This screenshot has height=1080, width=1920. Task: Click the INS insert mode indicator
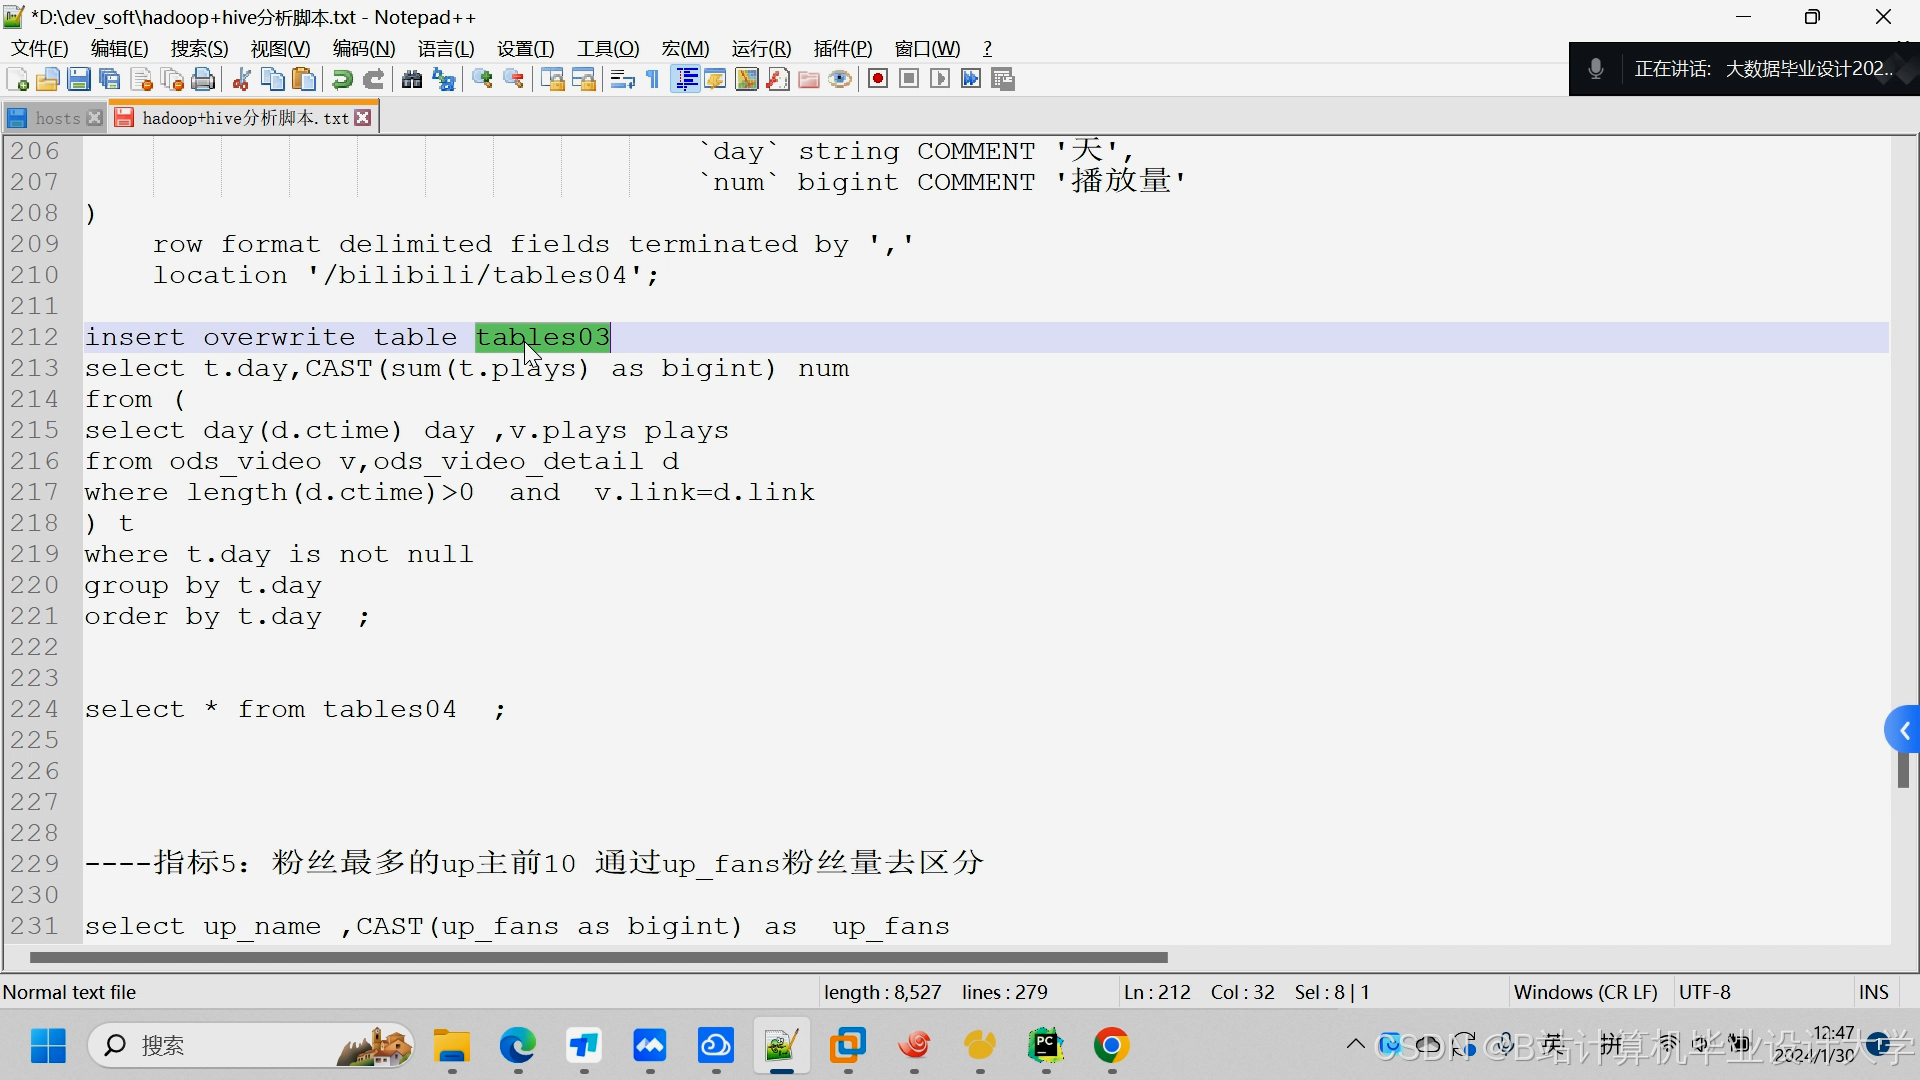coord(1873,992)
